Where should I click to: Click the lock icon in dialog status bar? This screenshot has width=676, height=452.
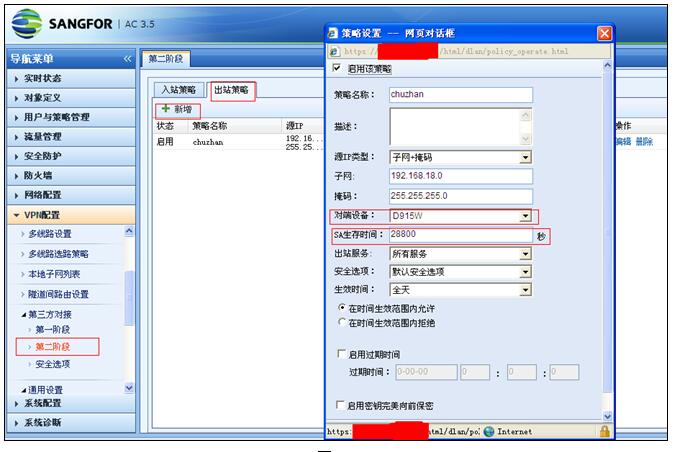(x=604, y=431)
